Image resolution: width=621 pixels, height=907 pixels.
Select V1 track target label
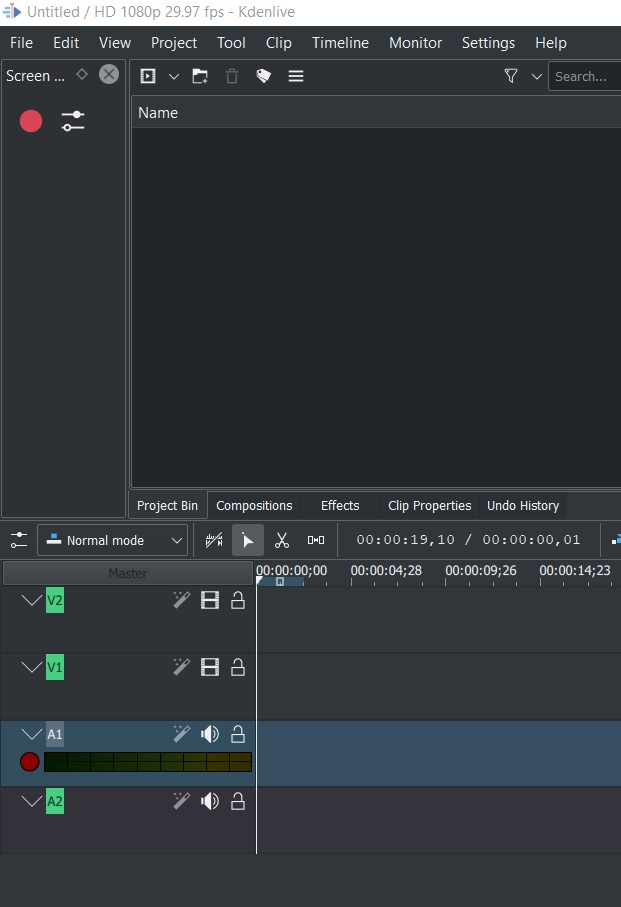tap(55, 668)
